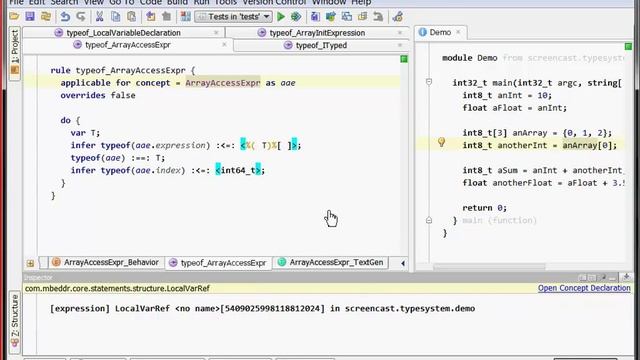Close the typeof_LocalVariableDeclaration tab

(216, 33)
